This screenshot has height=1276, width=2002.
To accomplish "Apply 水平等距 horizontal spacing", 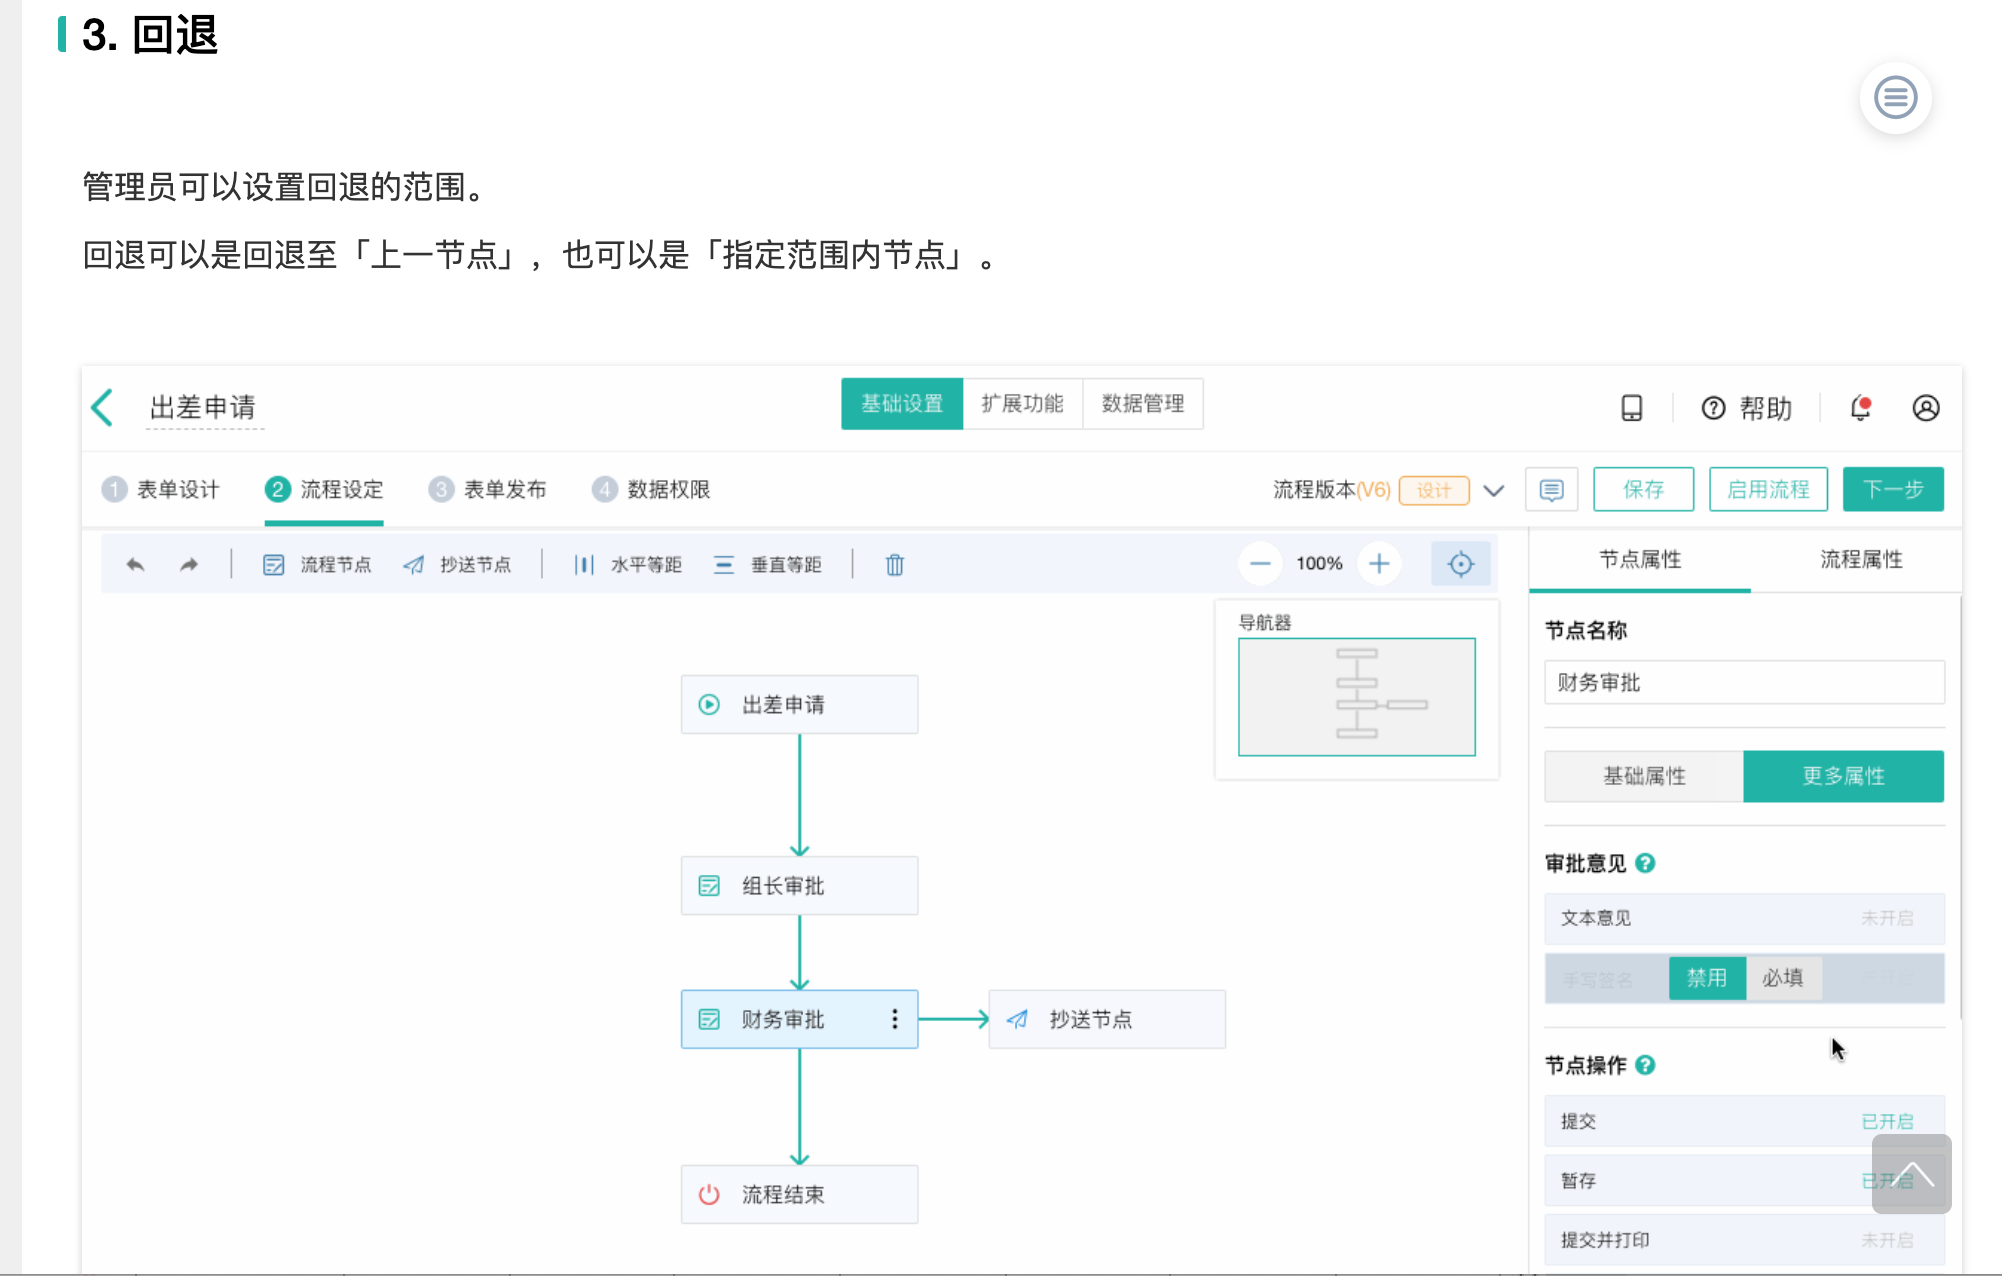I will pos(628,564).
